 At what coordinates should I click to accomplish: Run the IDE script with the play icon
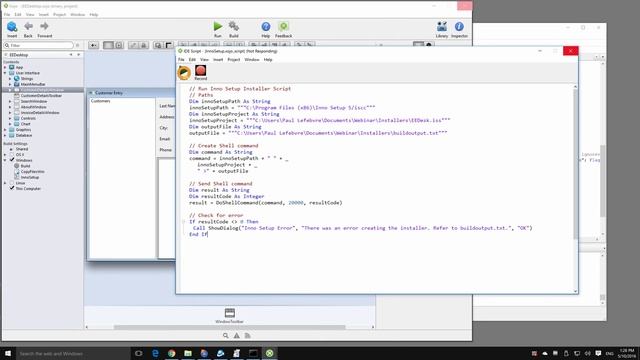[x=184, y=73]
